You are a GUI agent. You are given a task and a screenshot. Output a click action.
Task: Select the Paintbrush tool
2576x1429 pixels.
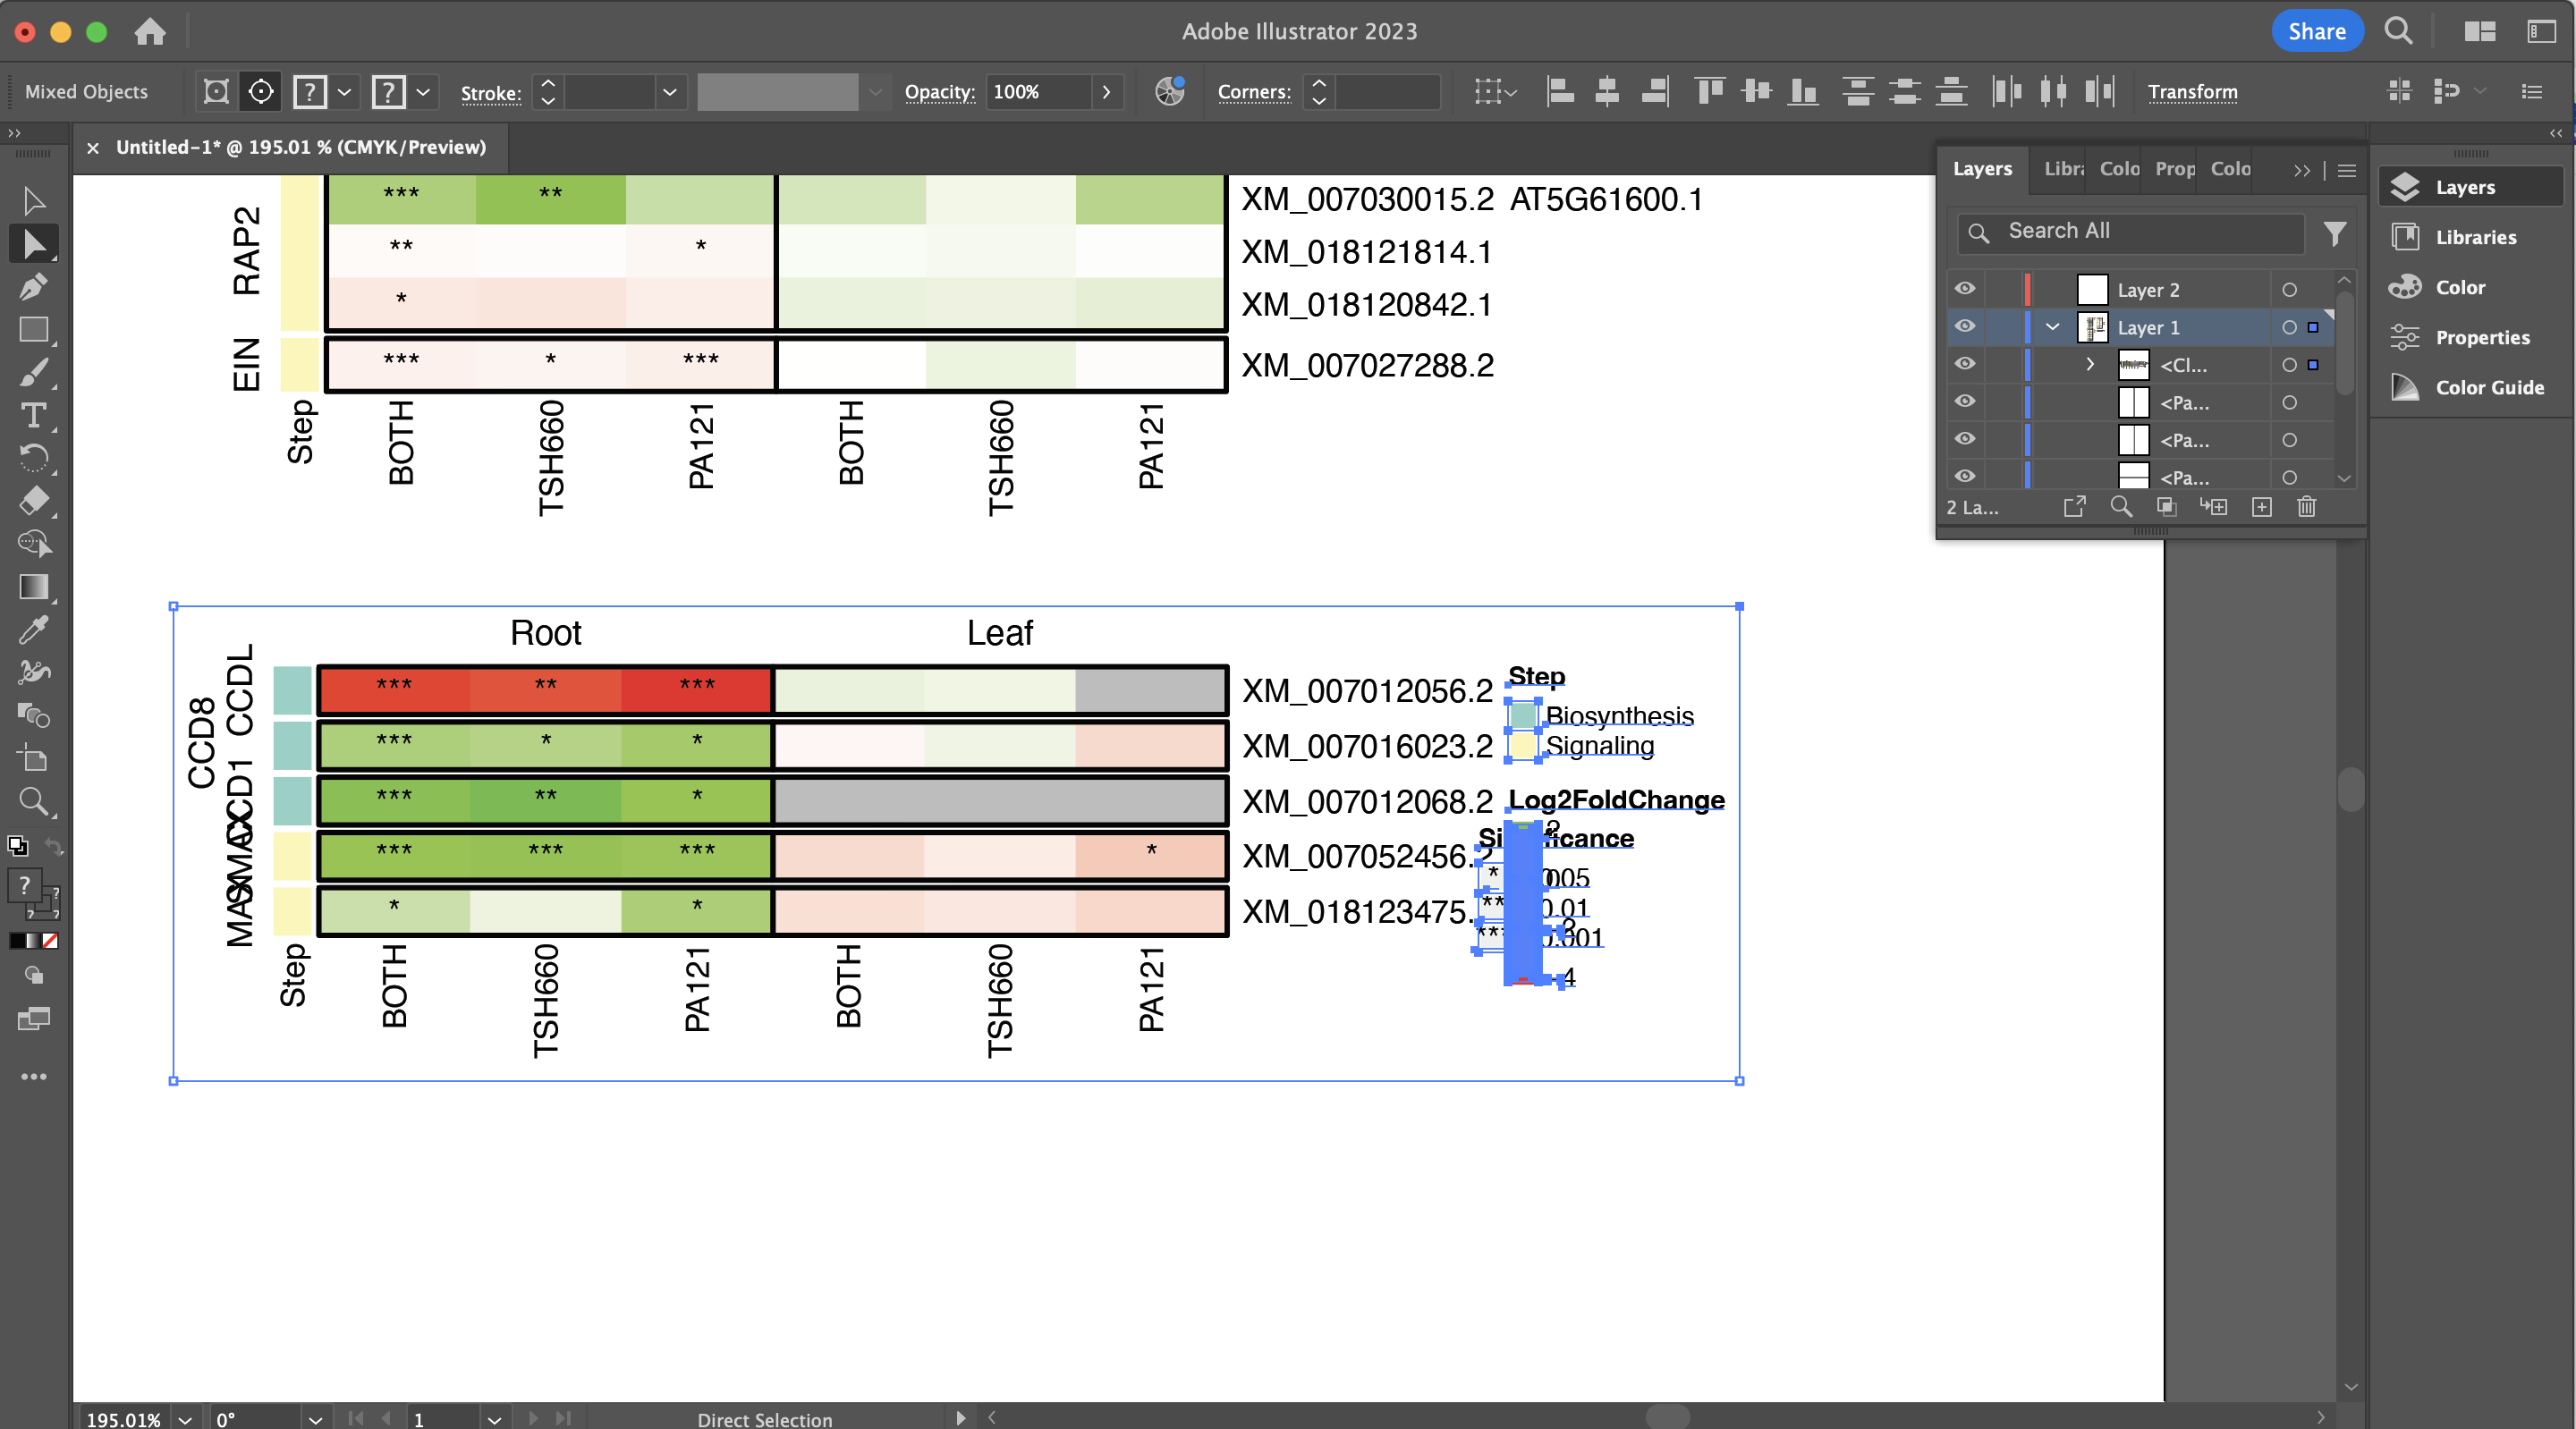click(x=33, y=372)
